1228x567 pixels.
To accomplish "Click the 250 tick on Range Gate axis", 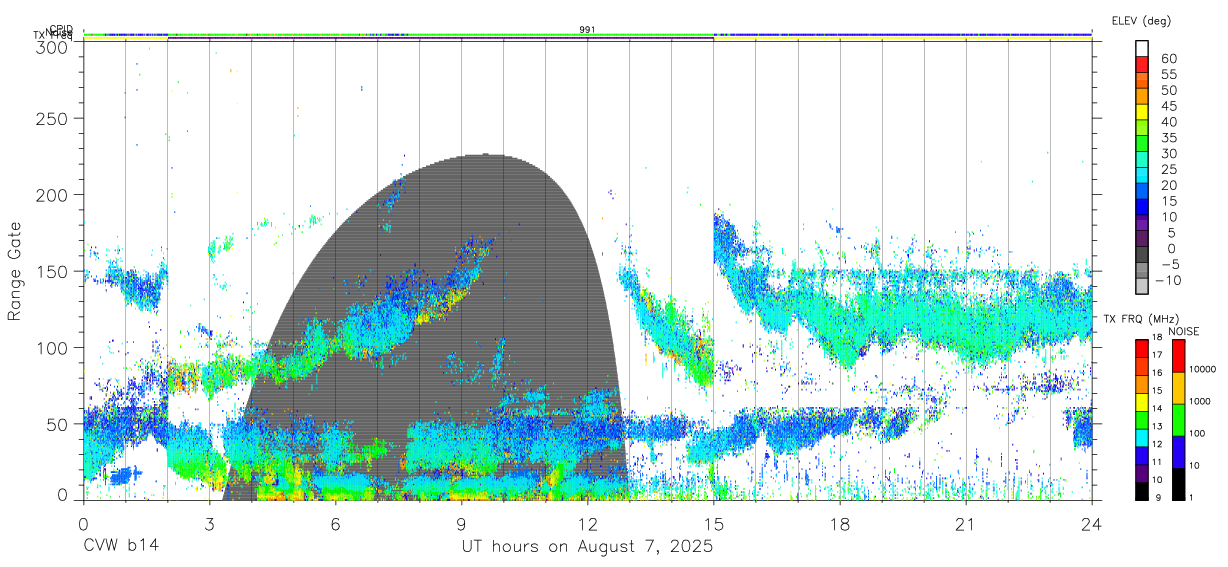I will click(x=52, y=118).
